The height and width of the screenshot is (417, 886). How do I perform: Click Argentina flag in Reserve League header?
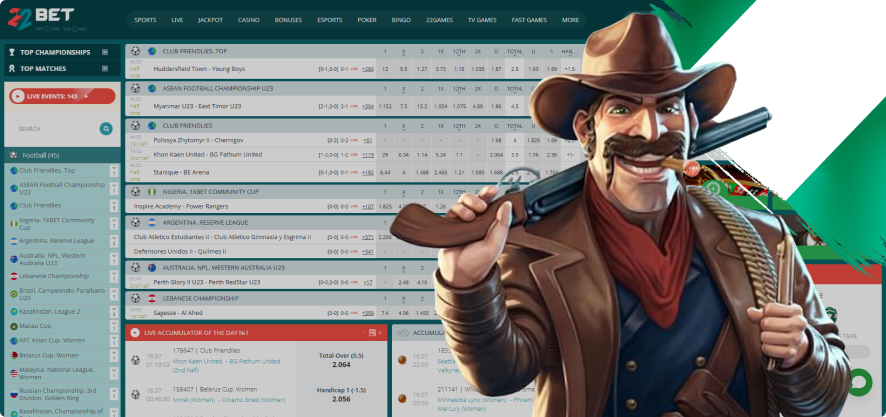tap(152, 222)
